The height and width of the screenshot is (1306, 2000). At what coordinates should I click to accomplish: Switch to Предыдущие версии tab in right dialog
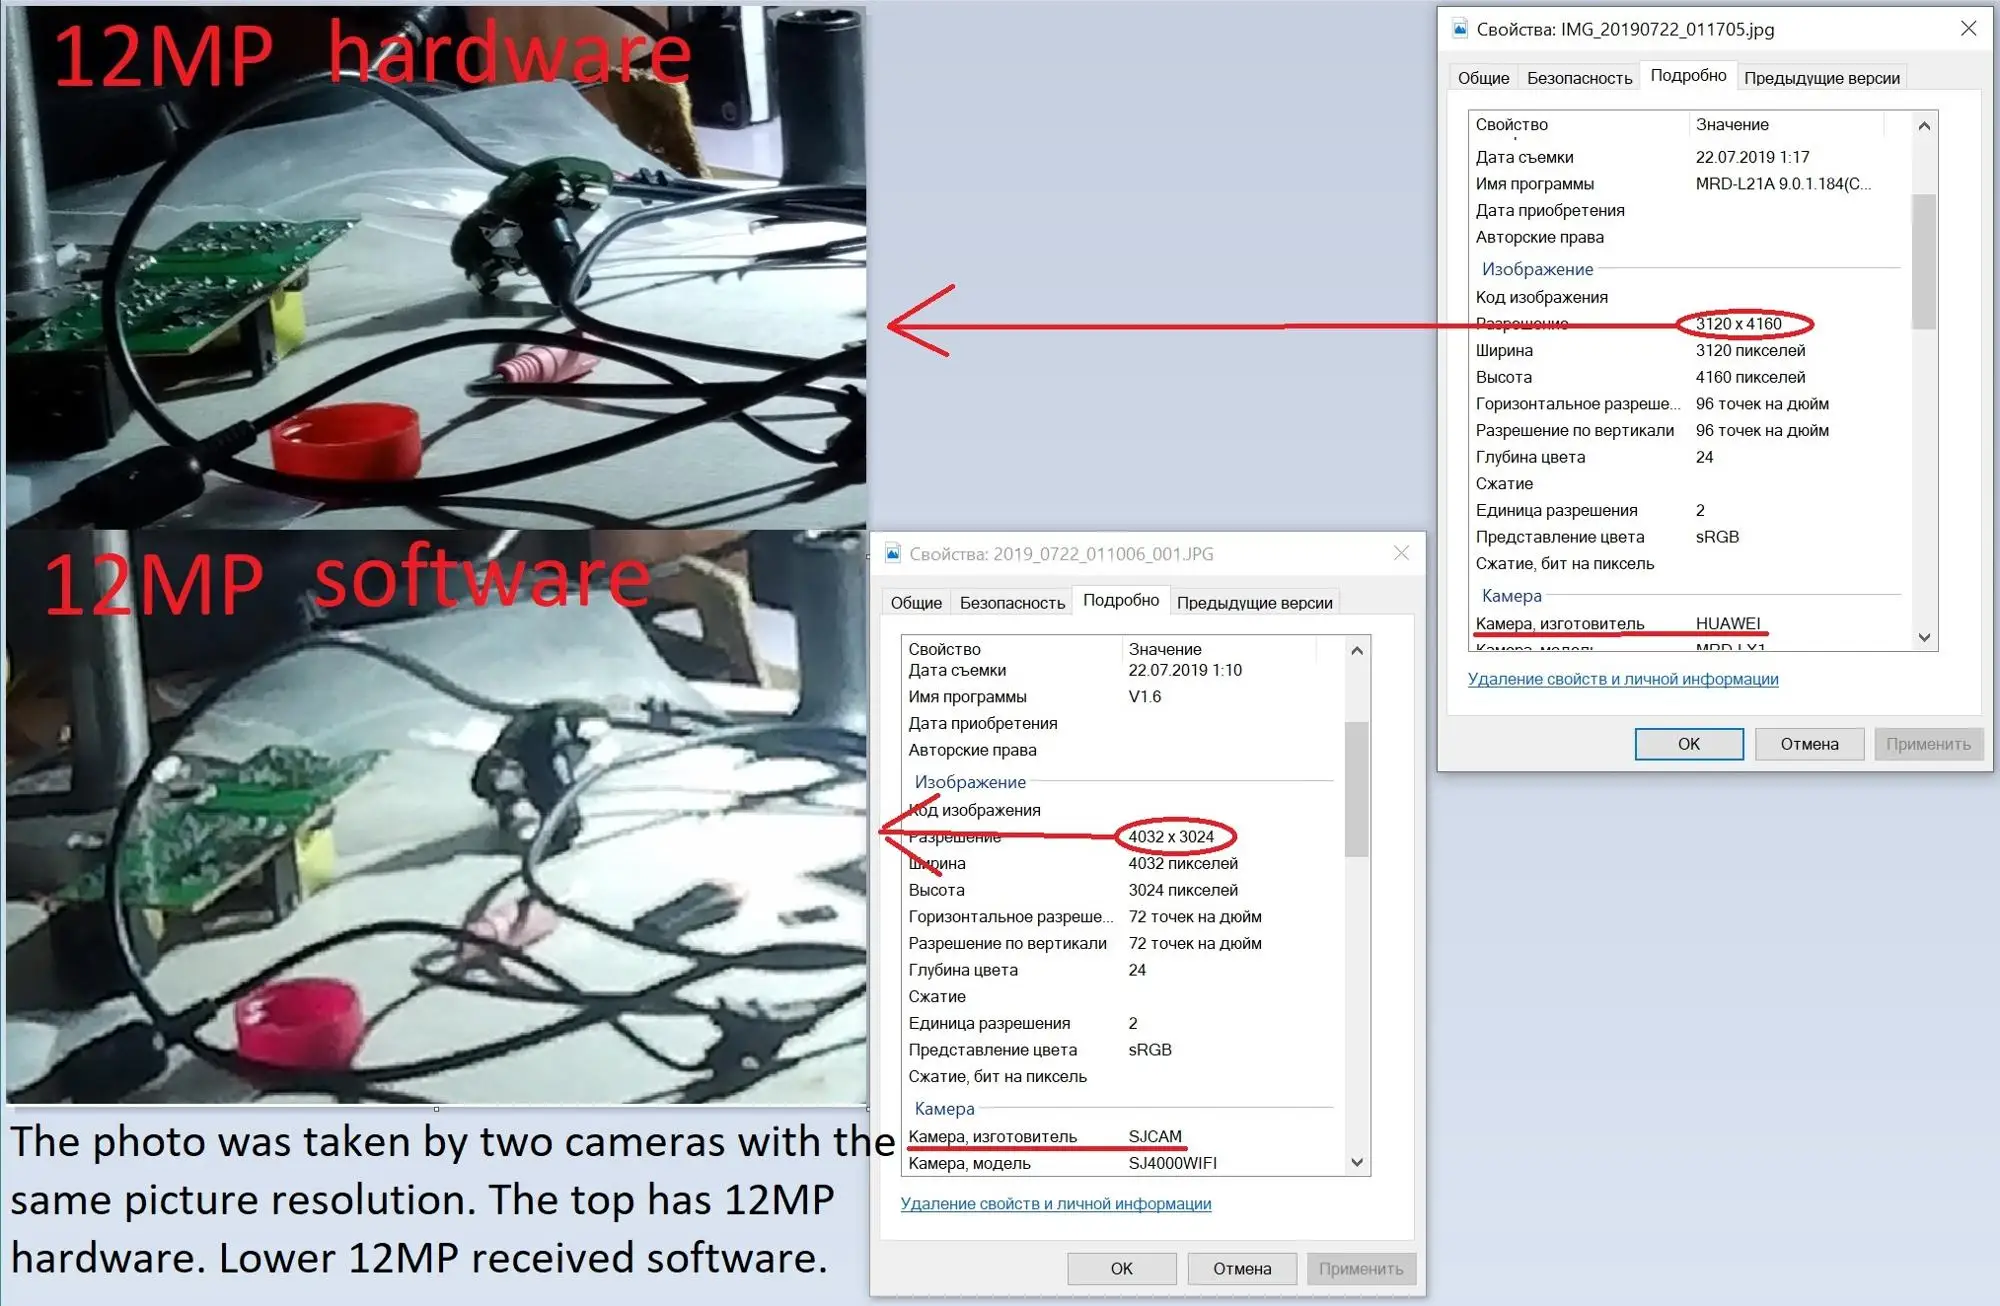coord(1821,78)
